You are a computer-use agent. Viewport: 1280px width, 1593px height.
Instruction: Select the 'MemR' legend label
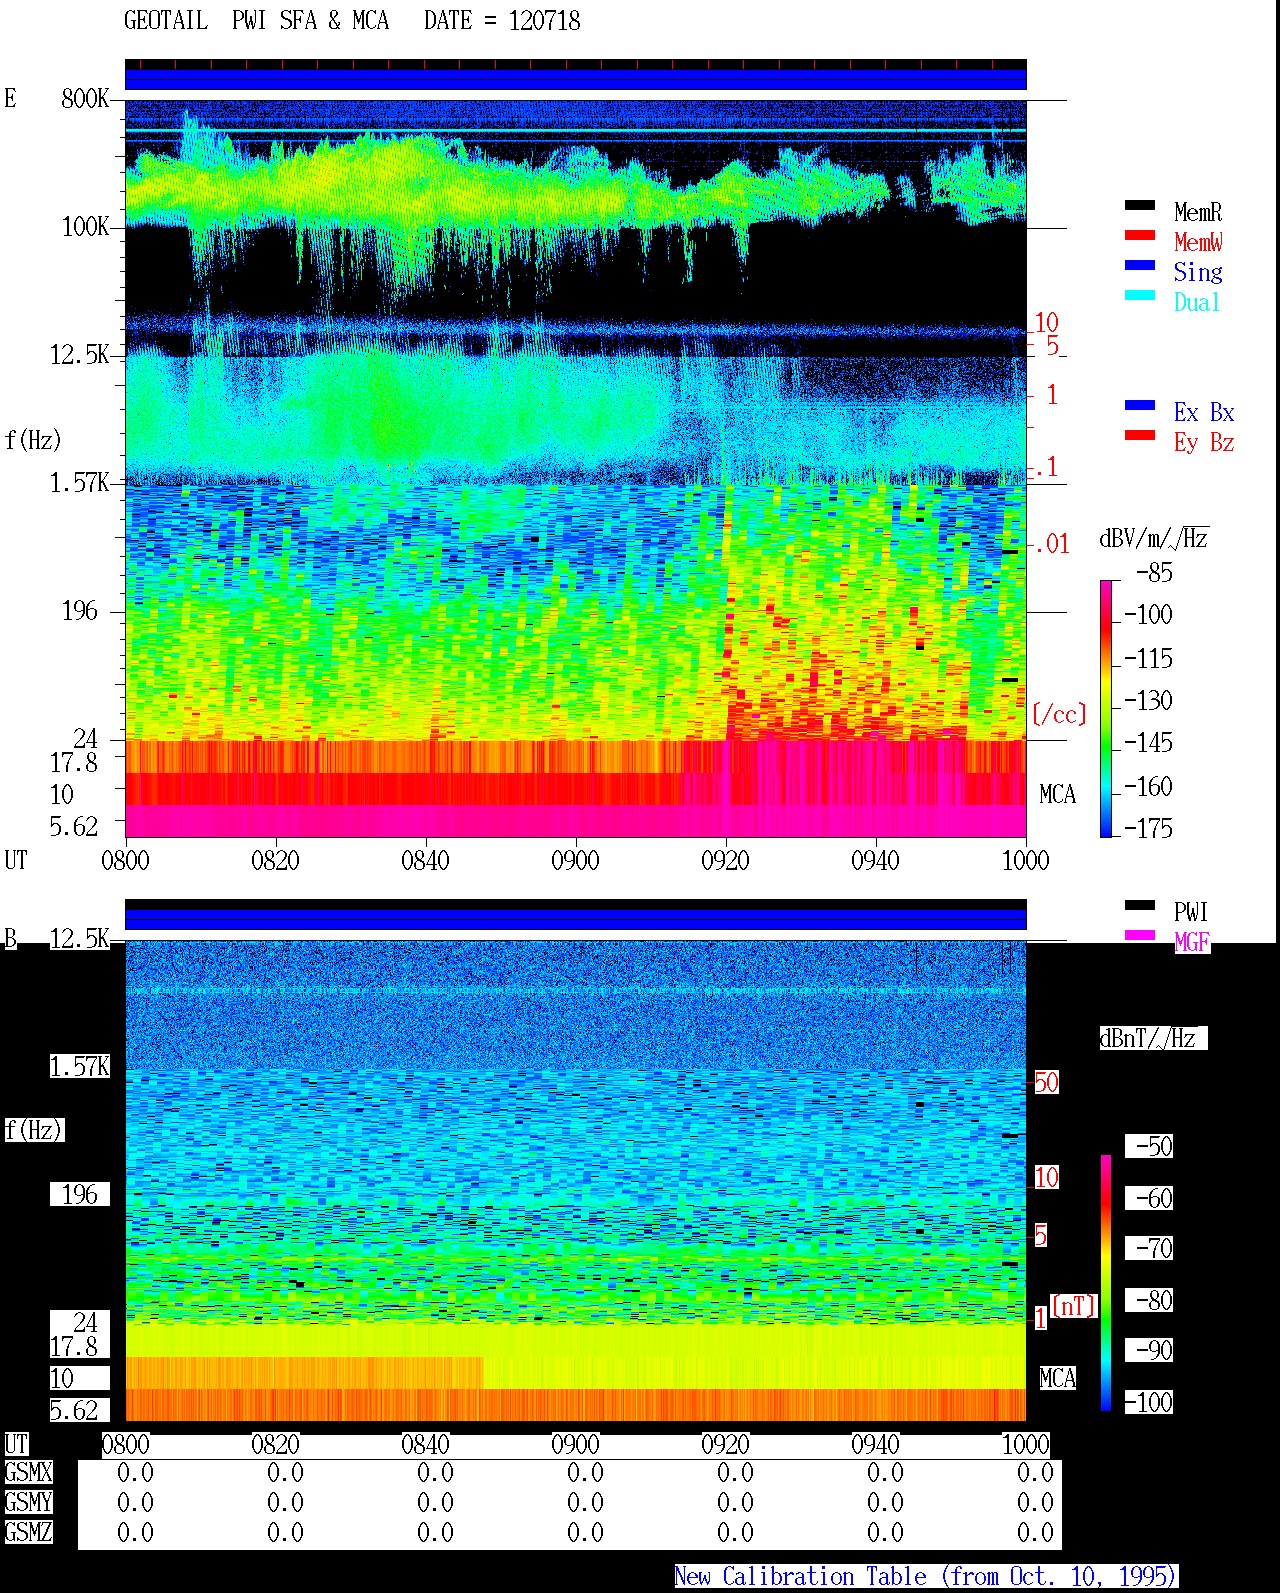pos(1198,212)
